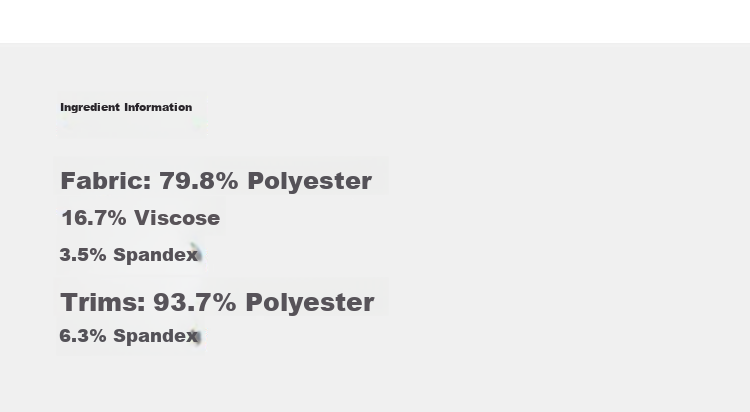Click the "Trims:" label text
The width and height of the screenshot is (750, 412).
[103, 302]
